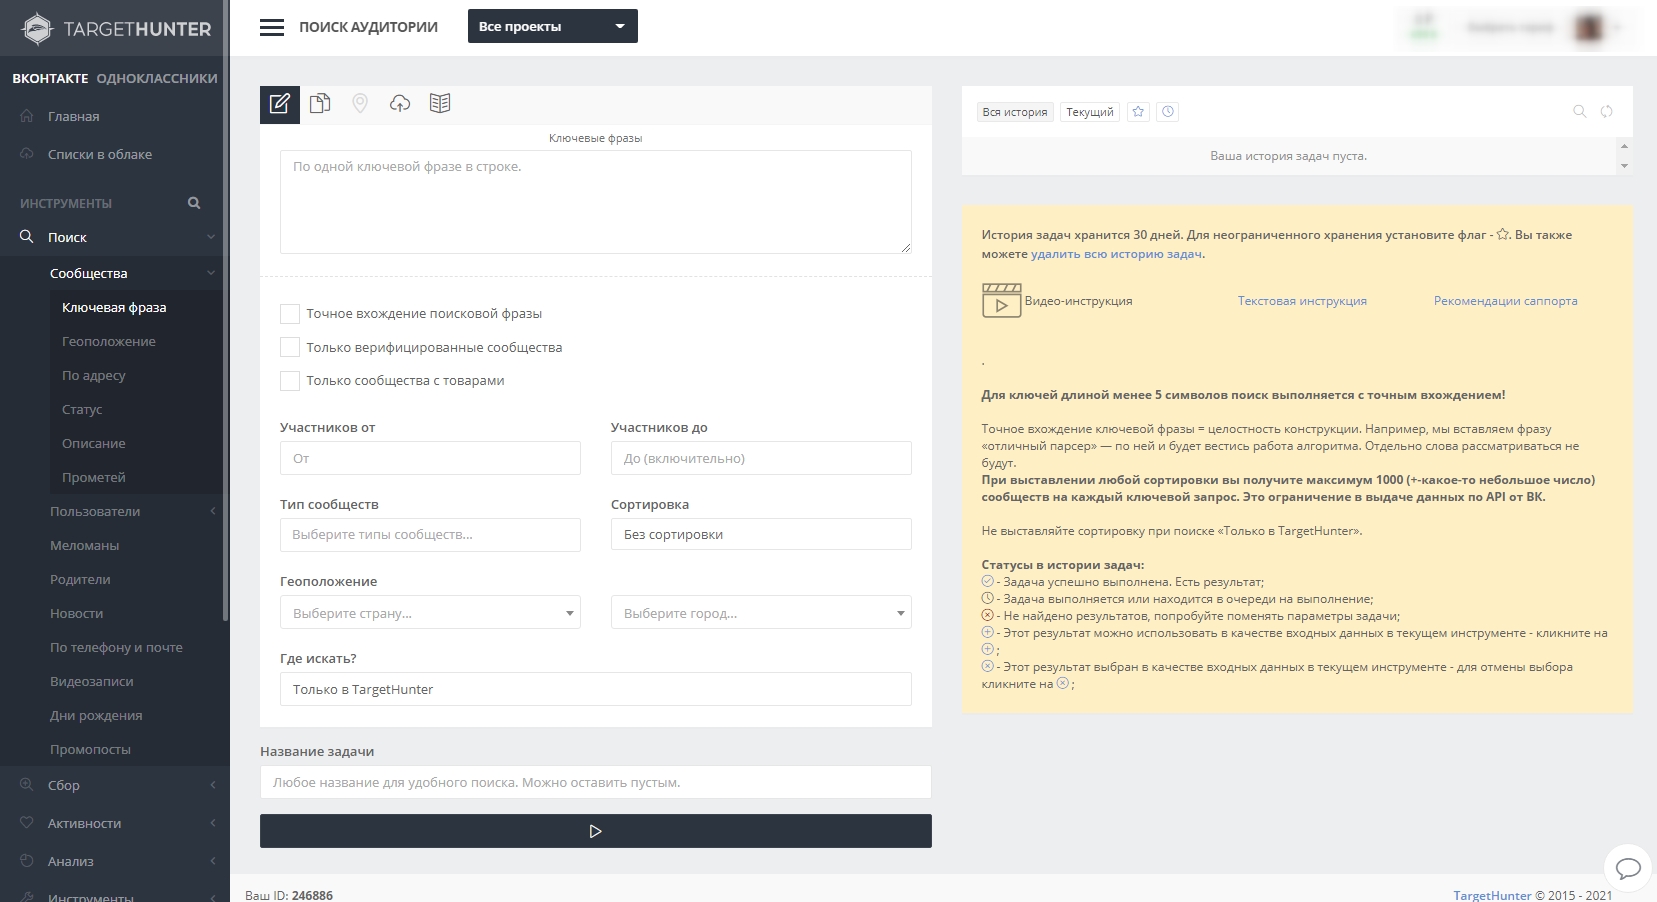
Task: Open Текстовая инструкция link
Action: click(1302, 301)
